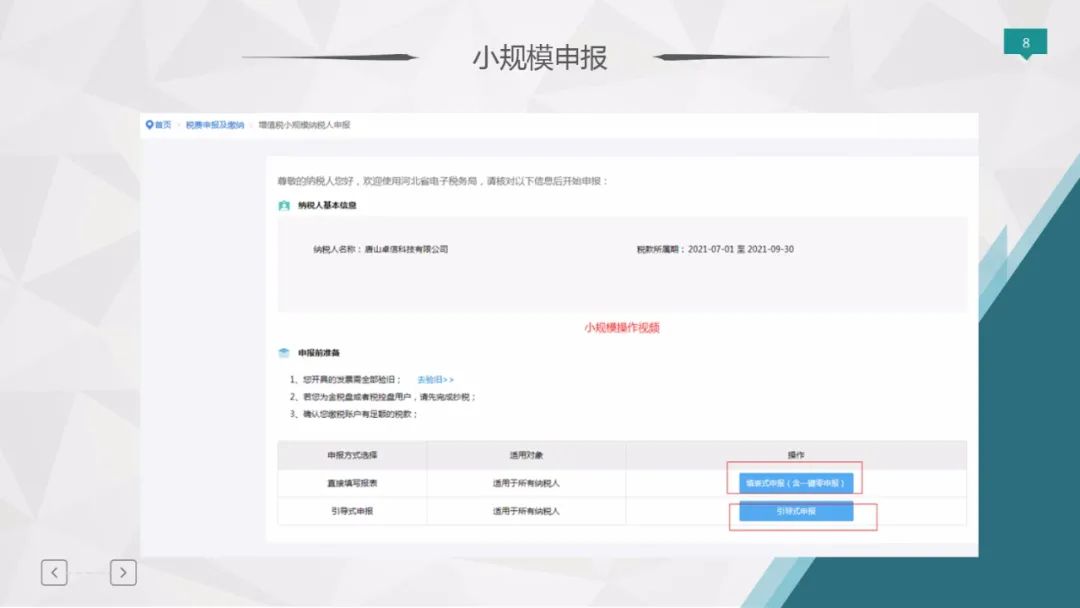Go to previous slide arrow
This screenshot has height=608, width=1080.
(54, 572)
